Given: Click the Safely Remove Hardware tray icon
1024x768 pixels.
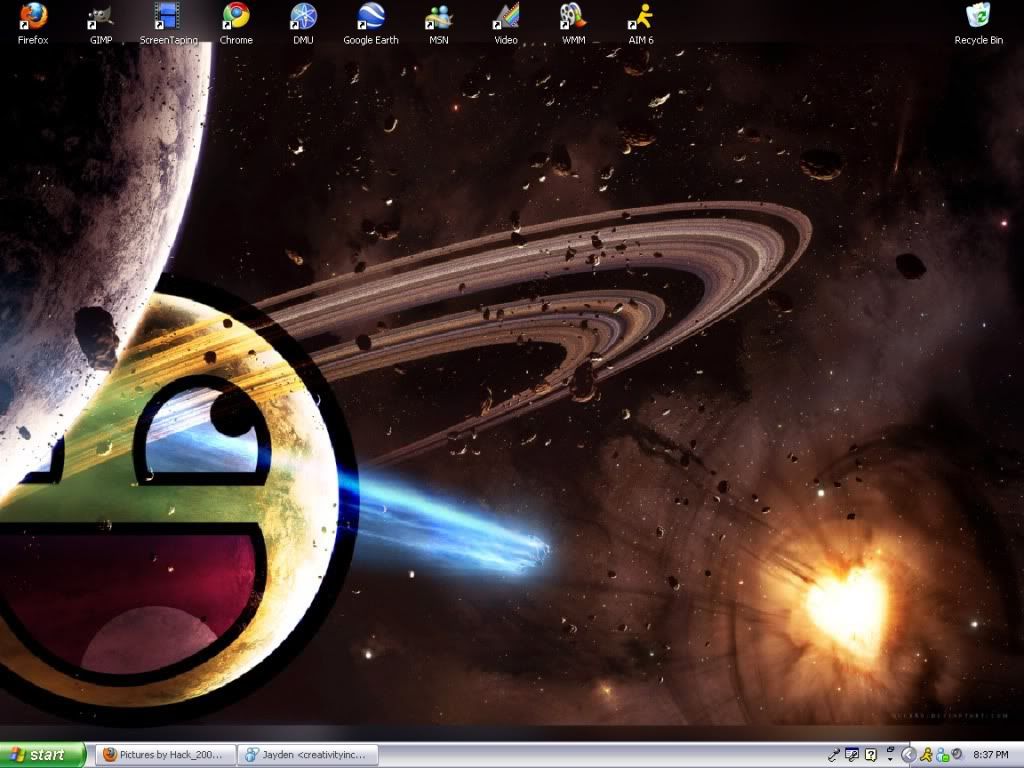Looking at the screenshot, I should pyautogui.click(x=957, y=754).
